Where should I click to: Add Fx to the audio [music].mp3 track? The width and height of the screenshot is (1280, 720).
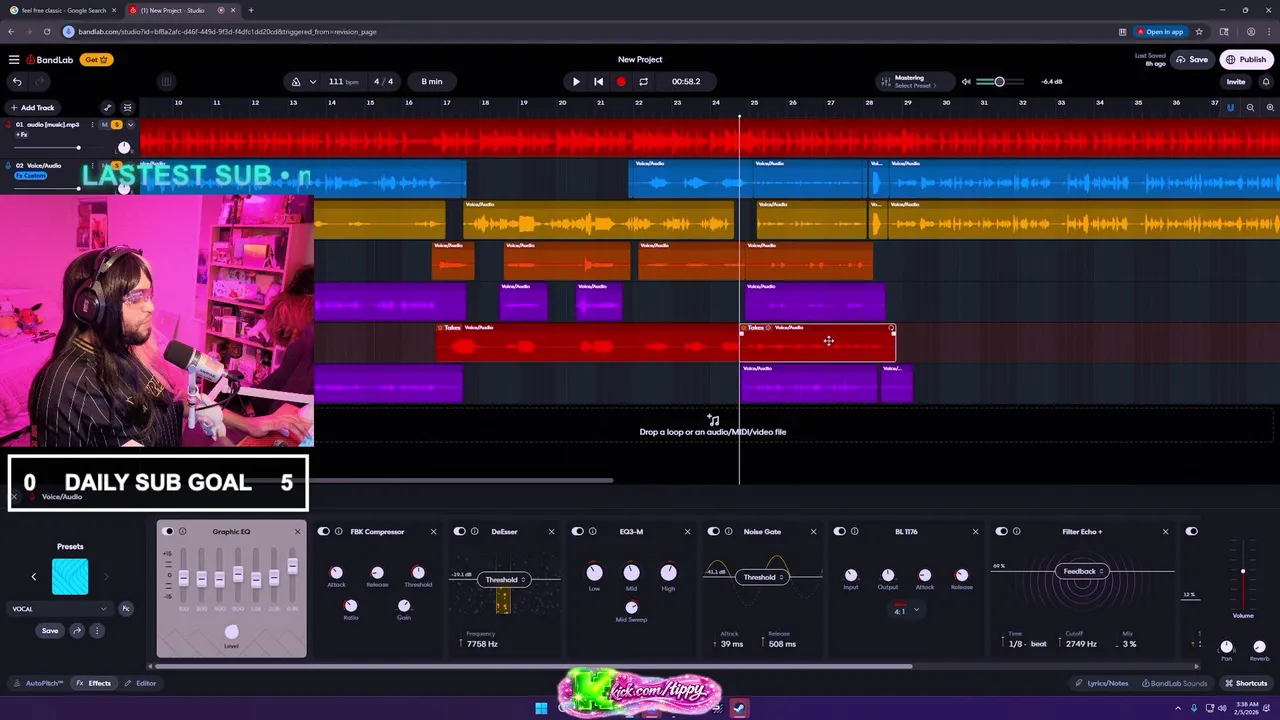(21, 135)
